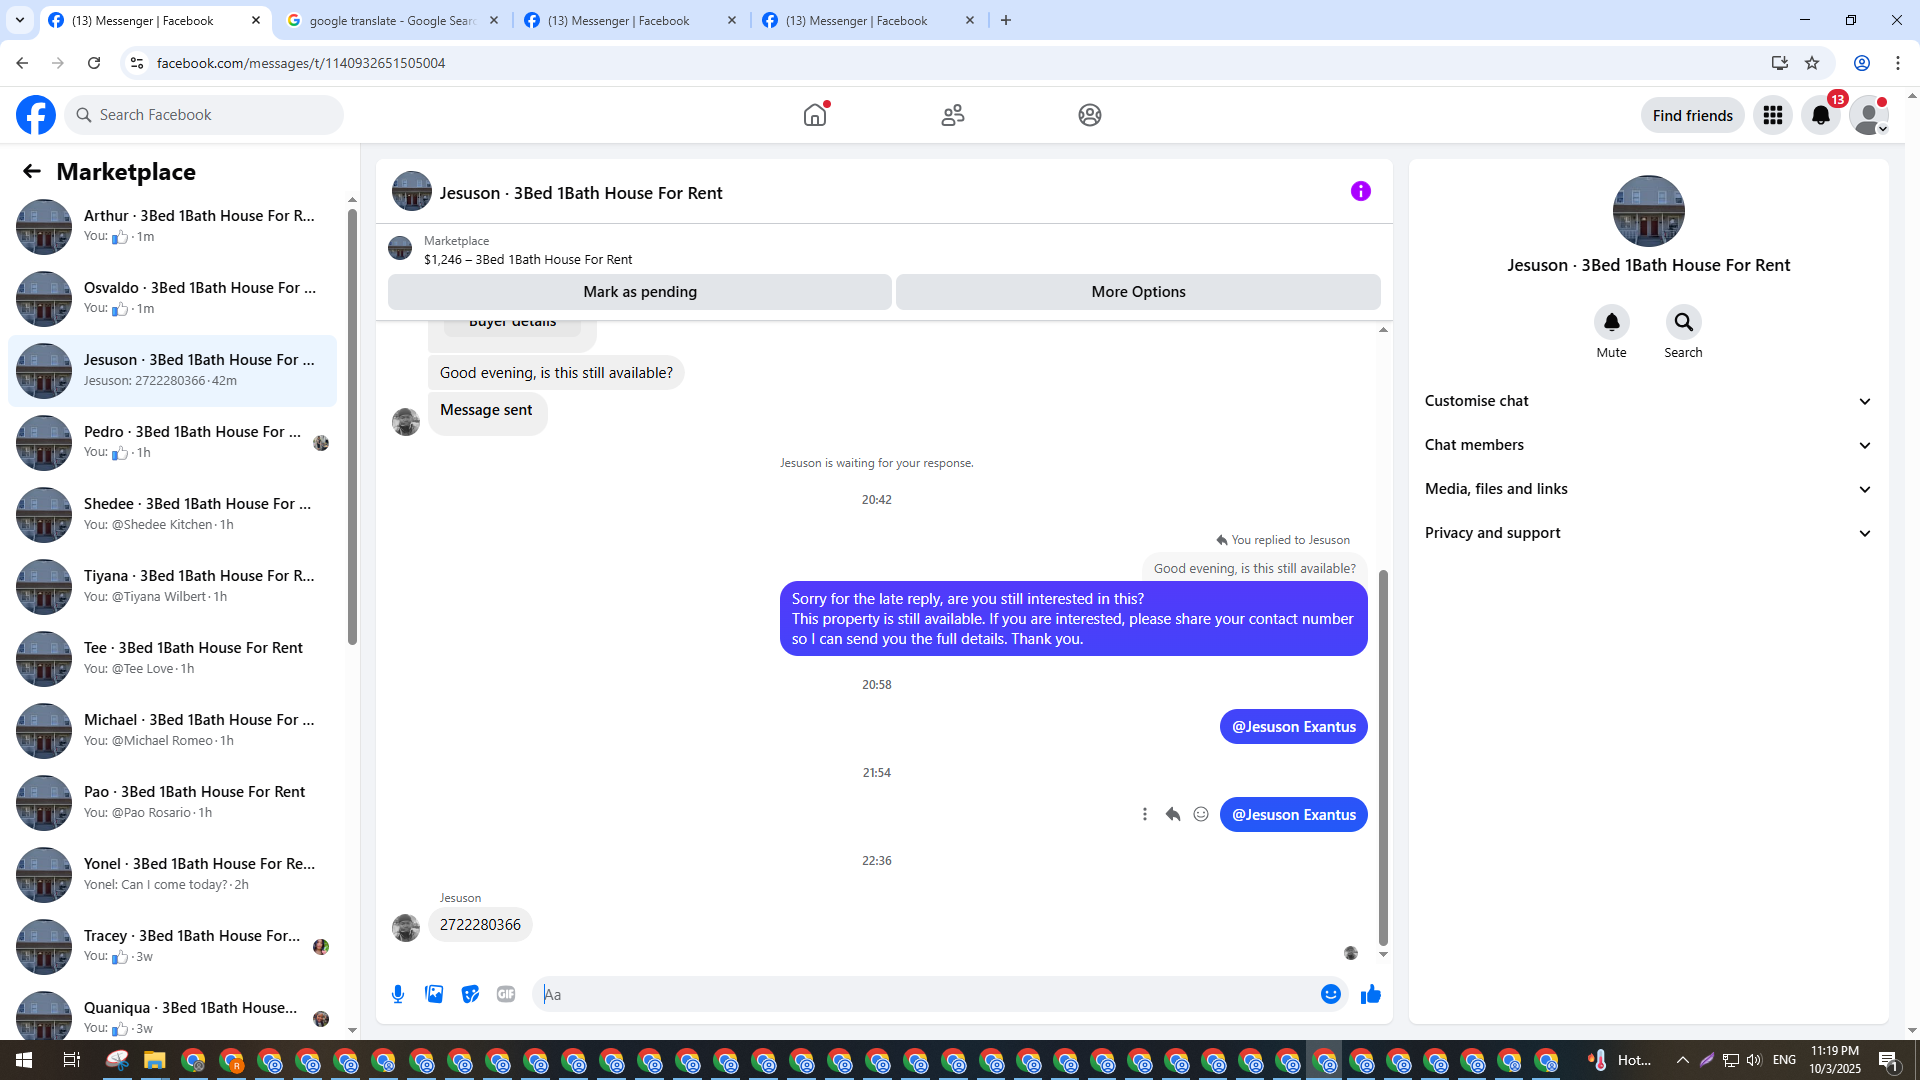React to the last @Jesuson Exantus message
The width and height of the screenshot is (1920, 1080).
pos(1201,814)
